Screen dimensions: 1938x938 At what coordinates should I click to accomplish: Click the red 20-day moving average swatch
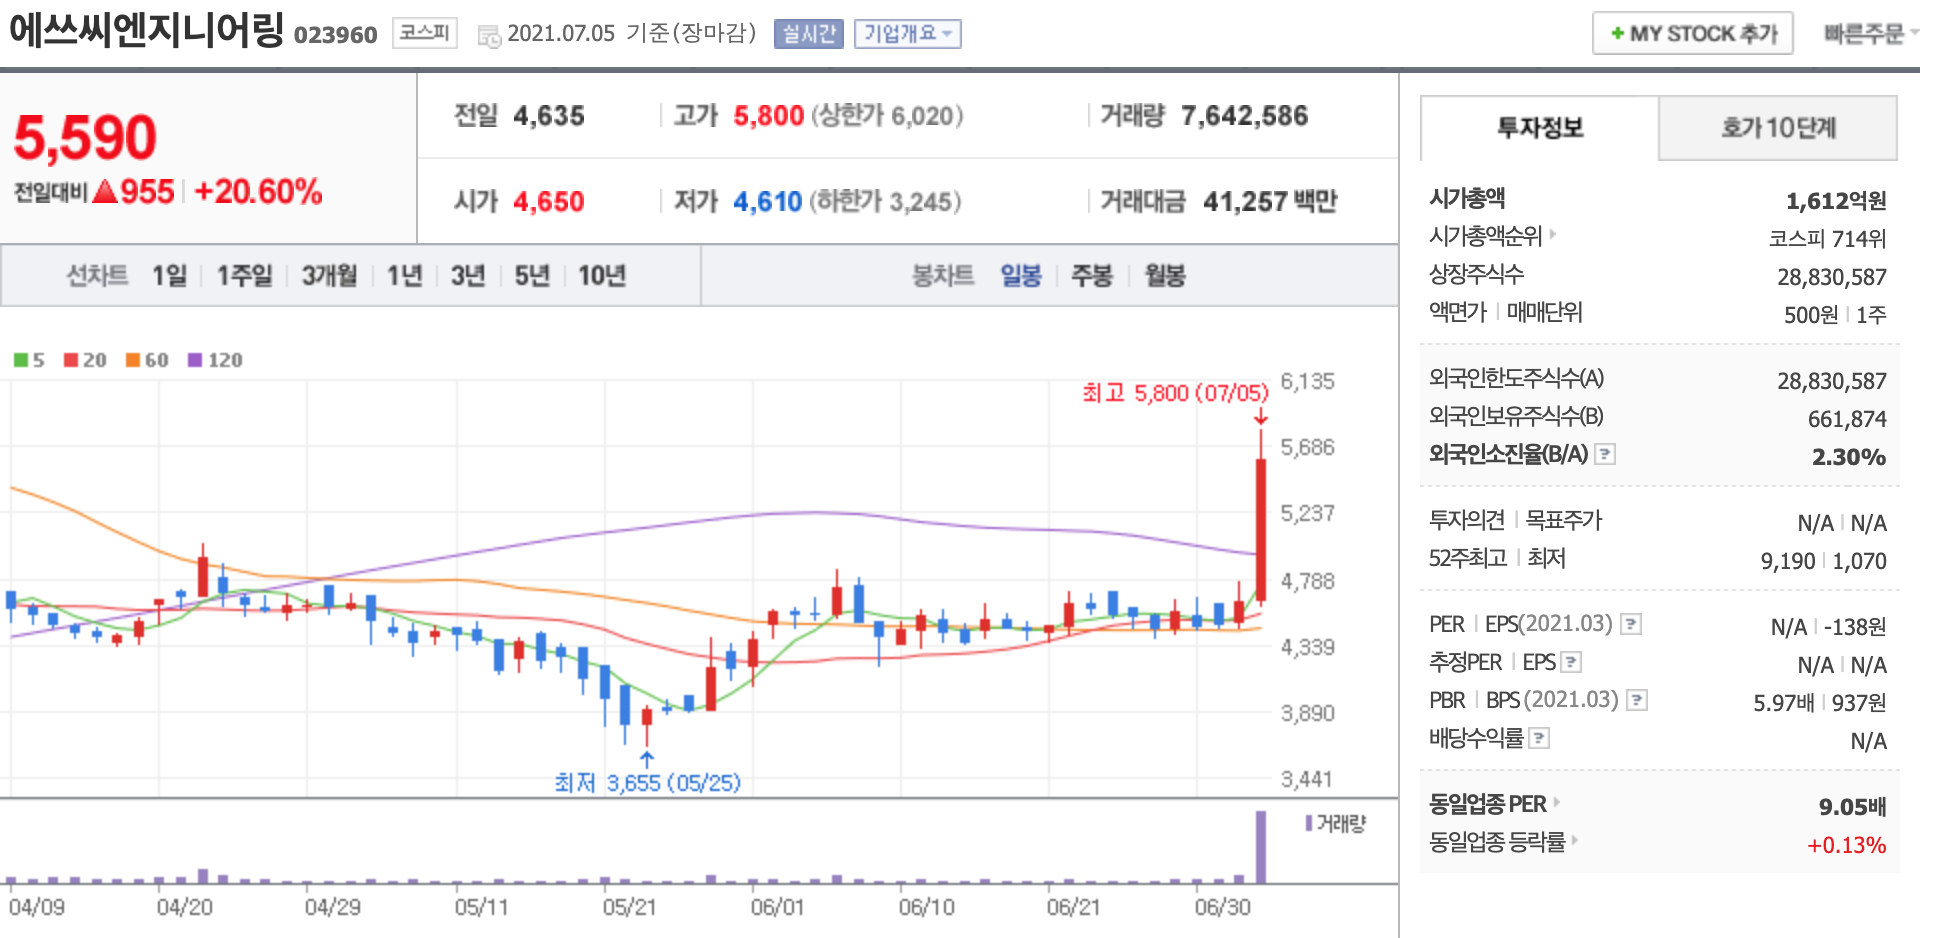pyautogui.click(x=71, y=360)
